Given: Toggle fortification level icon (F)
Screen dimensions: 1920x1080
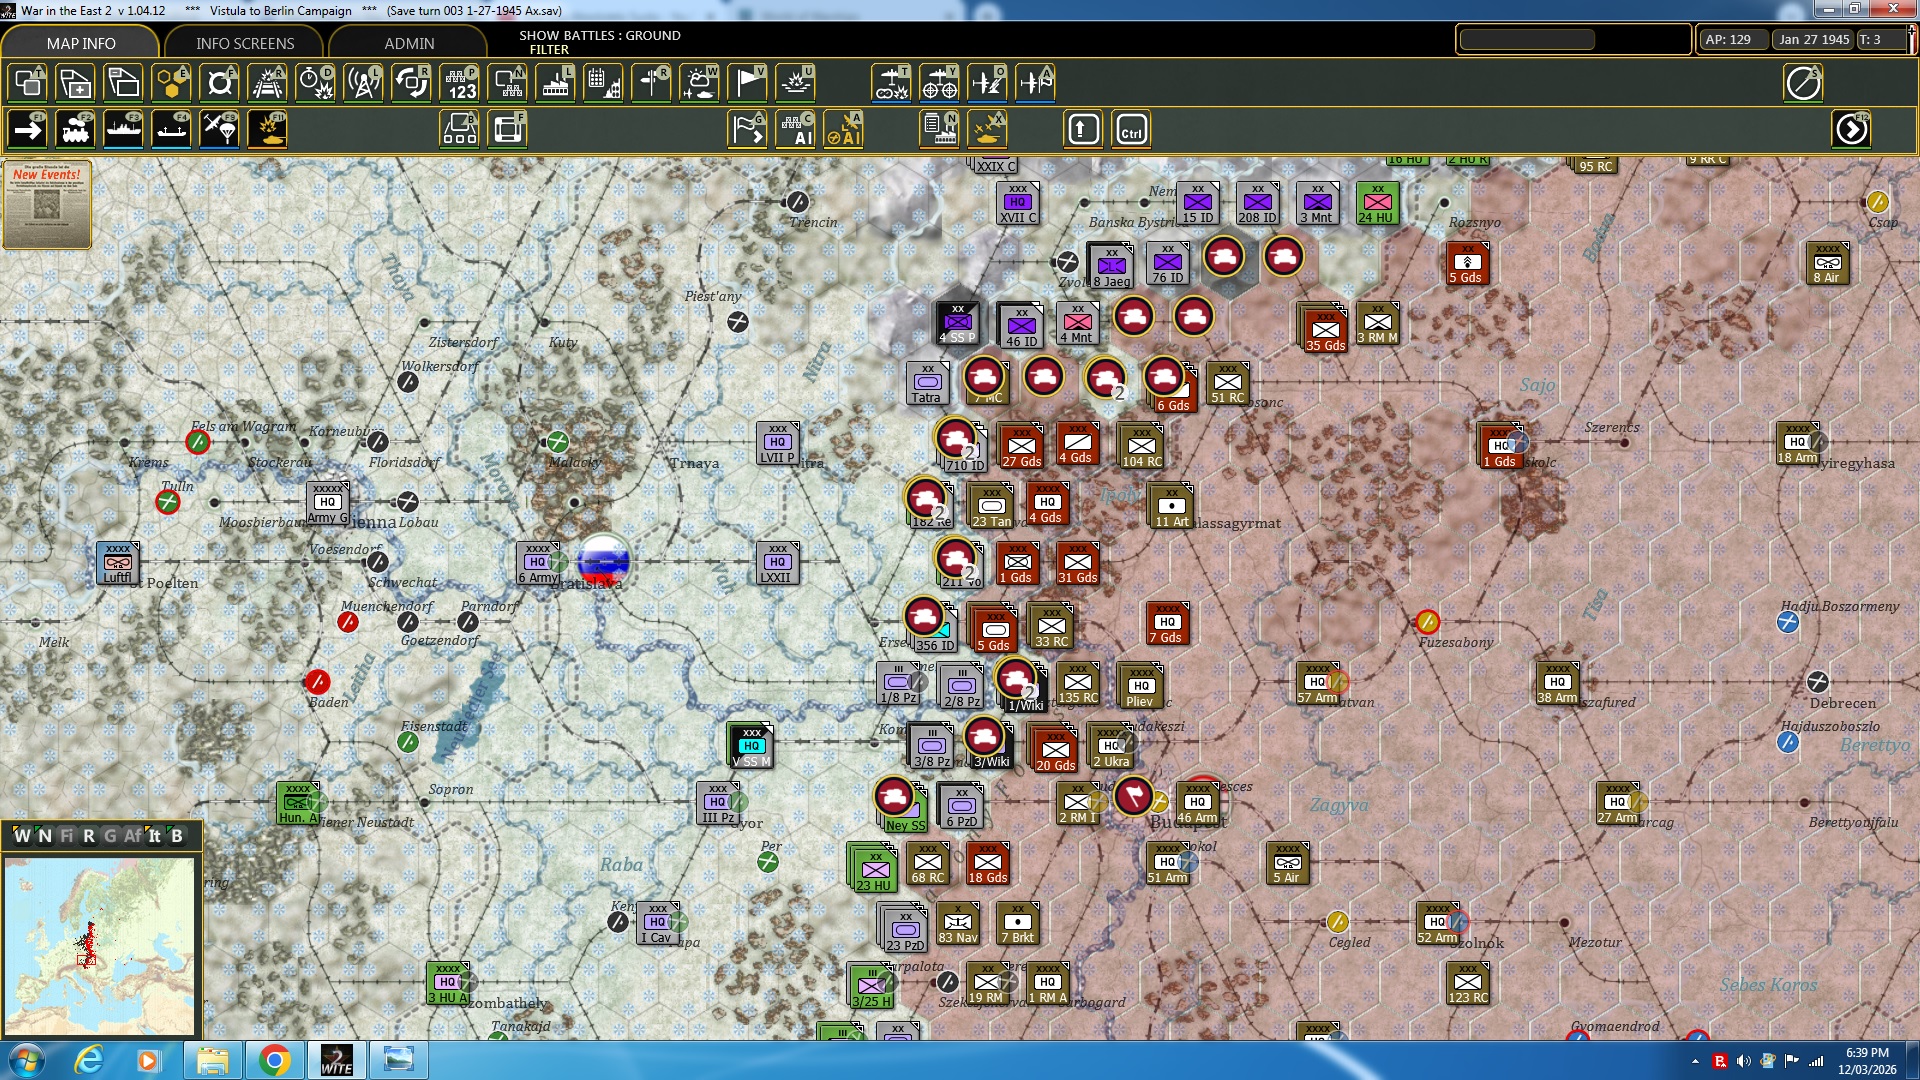Looking at the screenshot, I should (x=220, y=83).
